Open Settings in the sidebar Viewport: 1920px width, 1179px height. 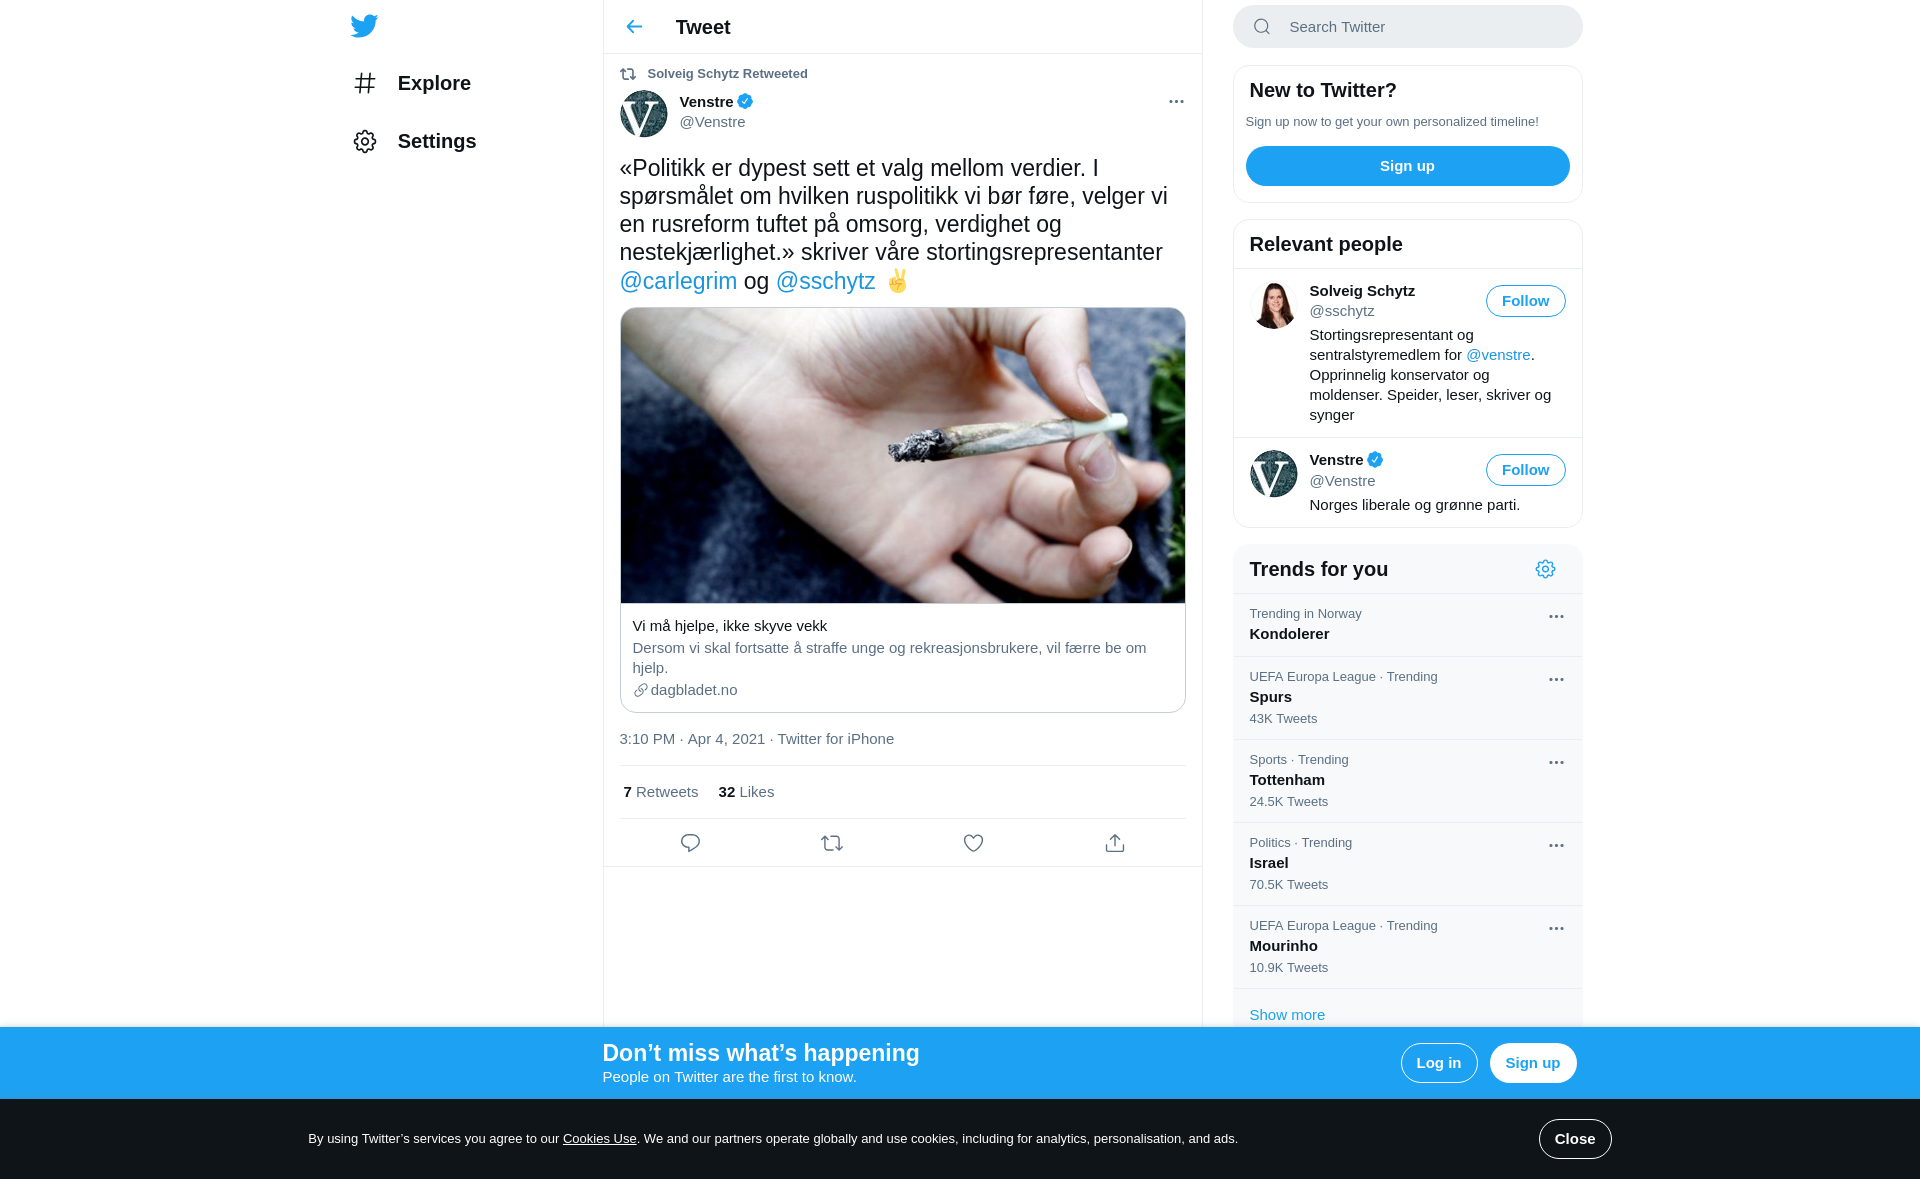414,141
